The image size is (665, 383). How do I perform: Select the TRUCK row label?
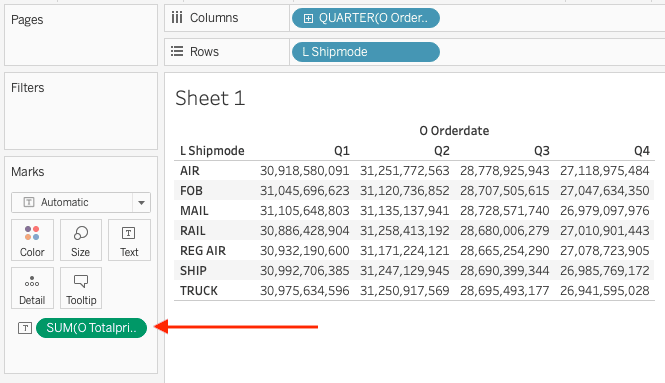pyautogui.click(x=199, y=291)
